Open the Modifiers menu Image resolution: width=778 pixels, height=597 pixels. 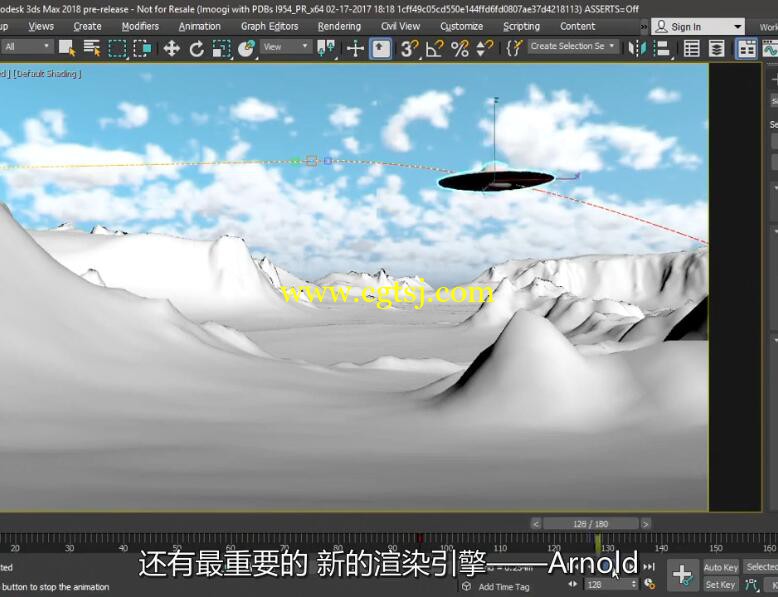click(x=140, y=26)
